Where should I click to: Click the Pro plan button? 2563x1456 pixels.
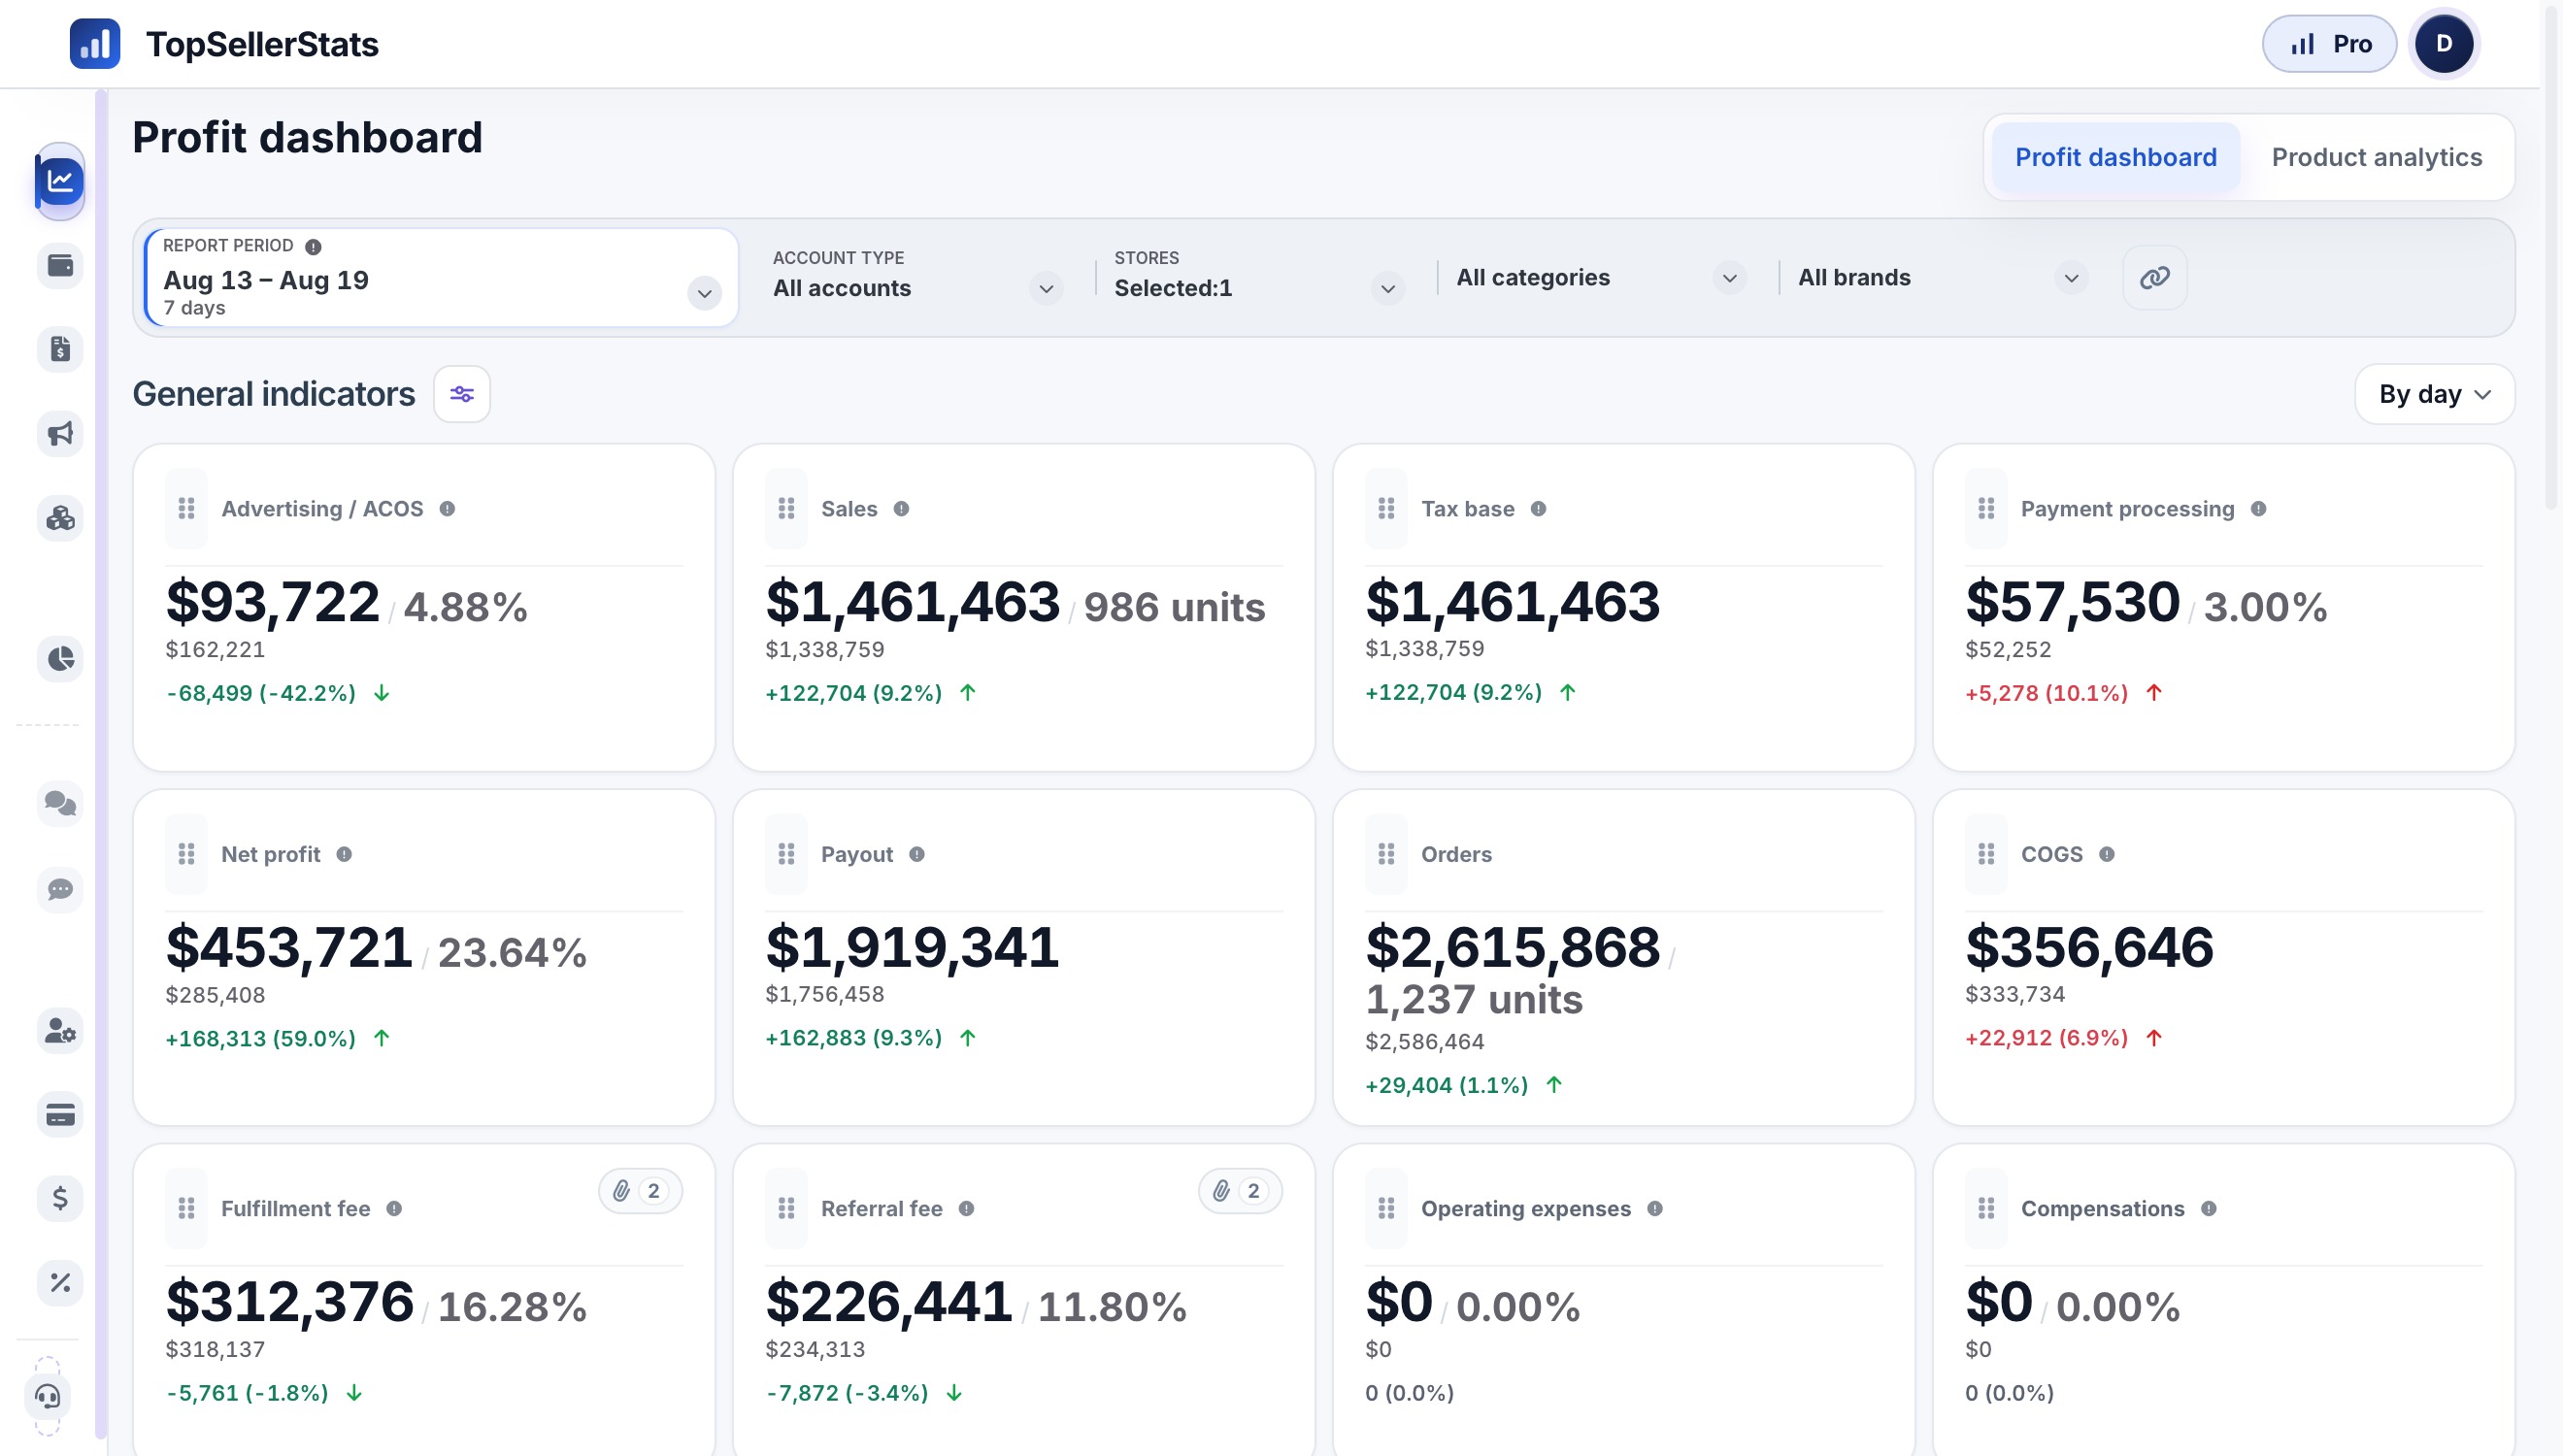[x=2329, y=43]
